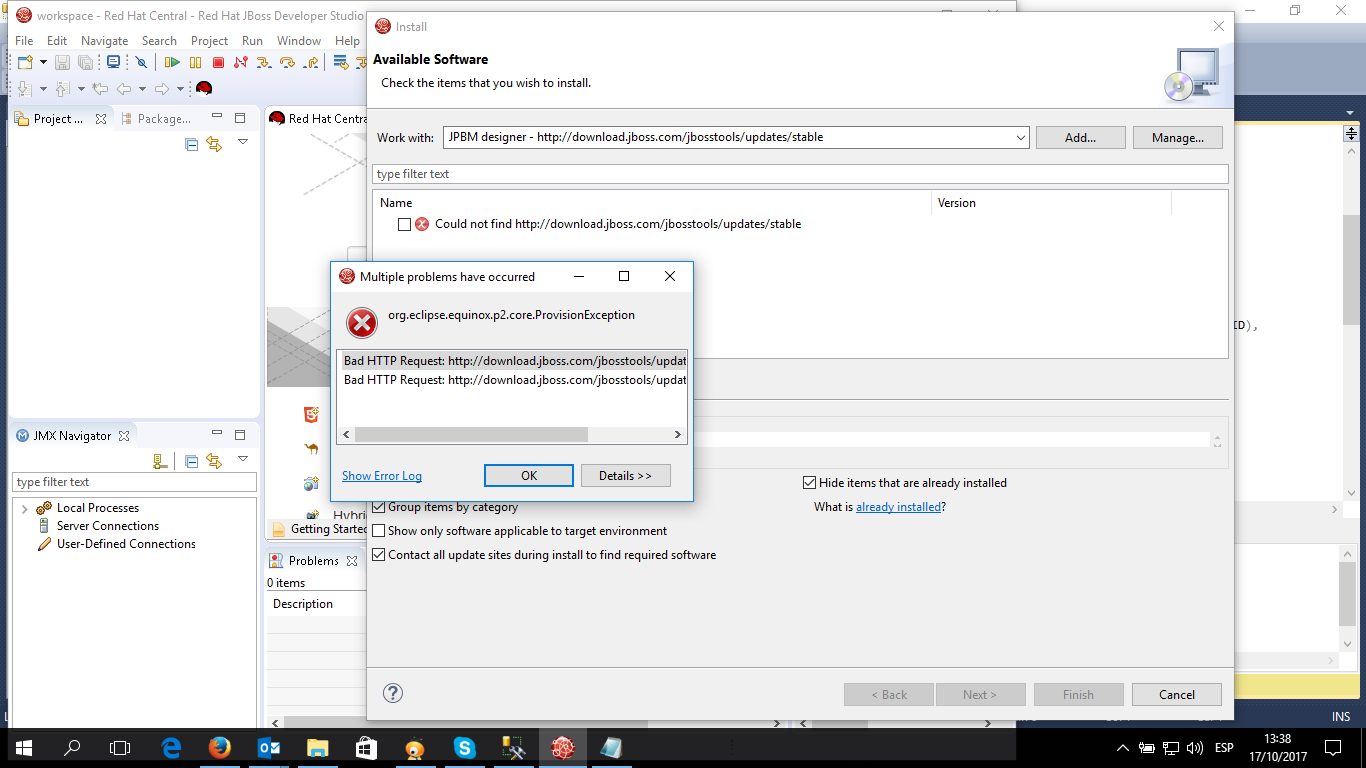The width and height of the screenshot is (1366, 768).
Task: Click the green Resume debug icon
Action: point(172,63)
